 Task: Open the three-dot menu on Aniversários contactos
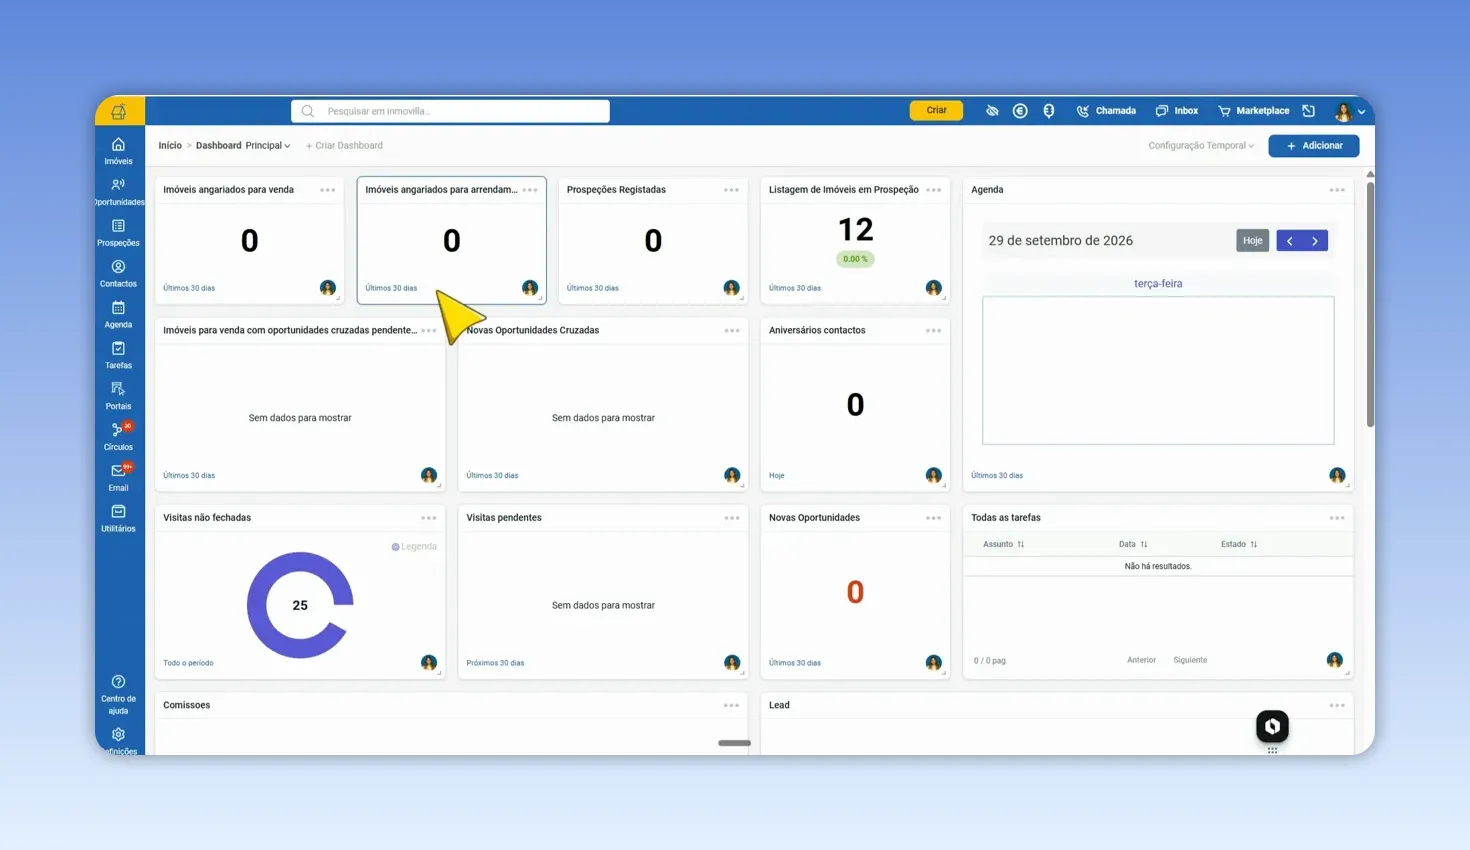tap(933, 331)
